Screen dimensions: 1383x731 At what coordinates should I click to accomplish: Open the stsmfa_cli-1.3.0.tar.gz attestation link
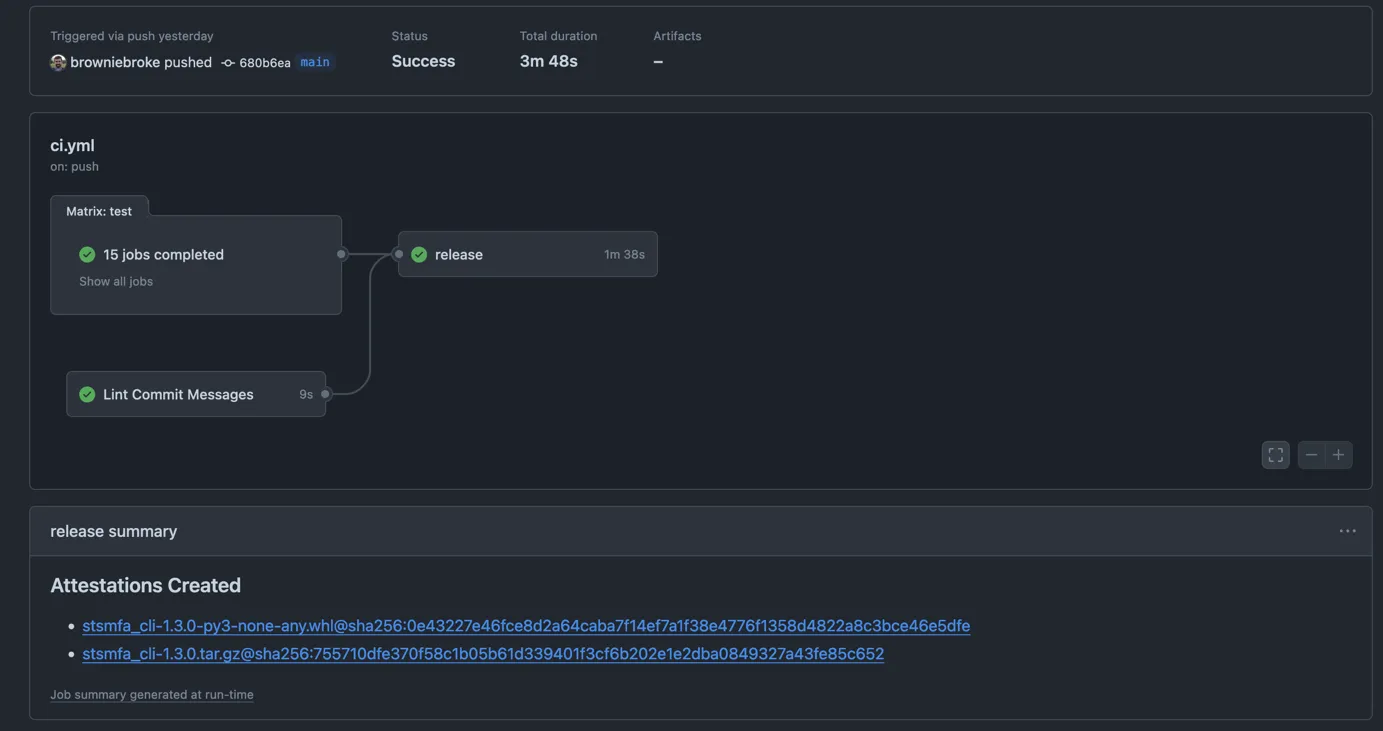tap(483, 654)
